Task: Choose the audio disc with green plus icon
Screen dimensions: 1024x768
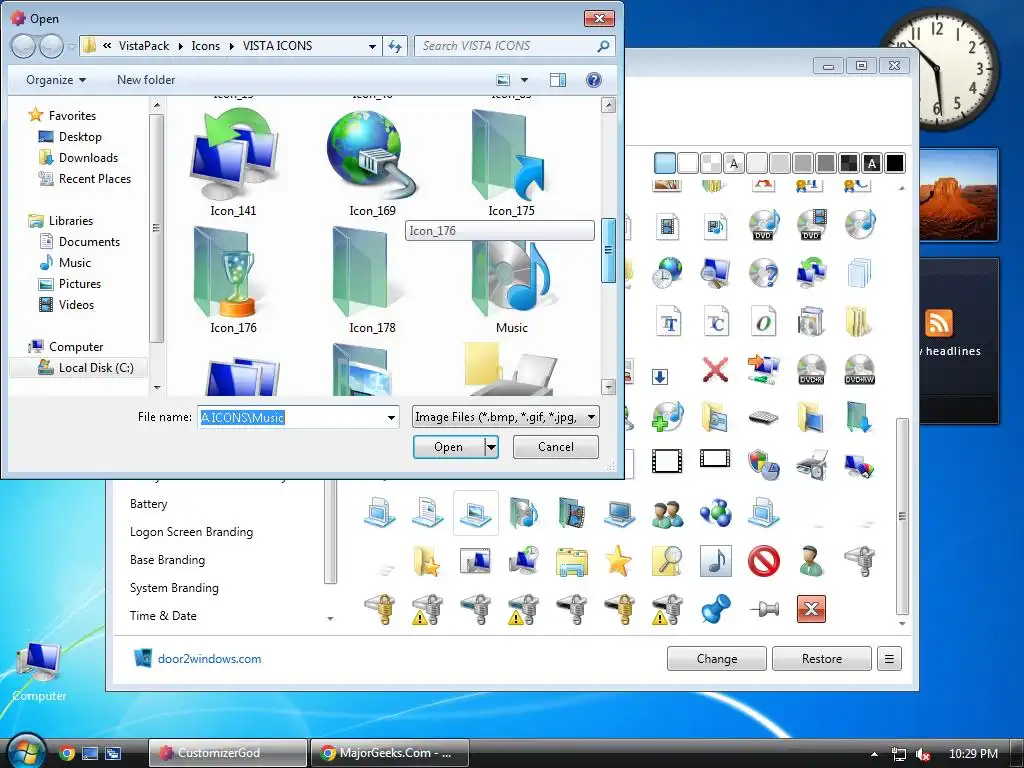Action: point(667,417)
